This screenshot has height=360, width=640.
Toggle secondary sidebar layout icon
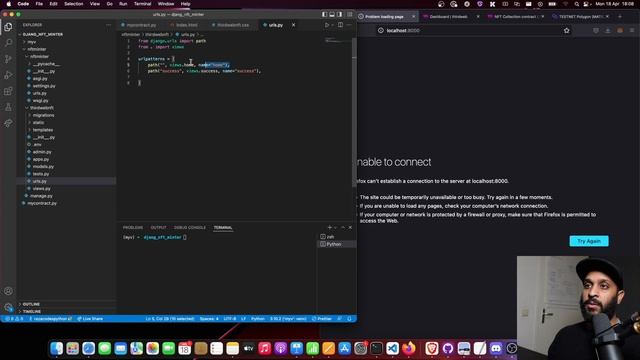click(340, 14)
